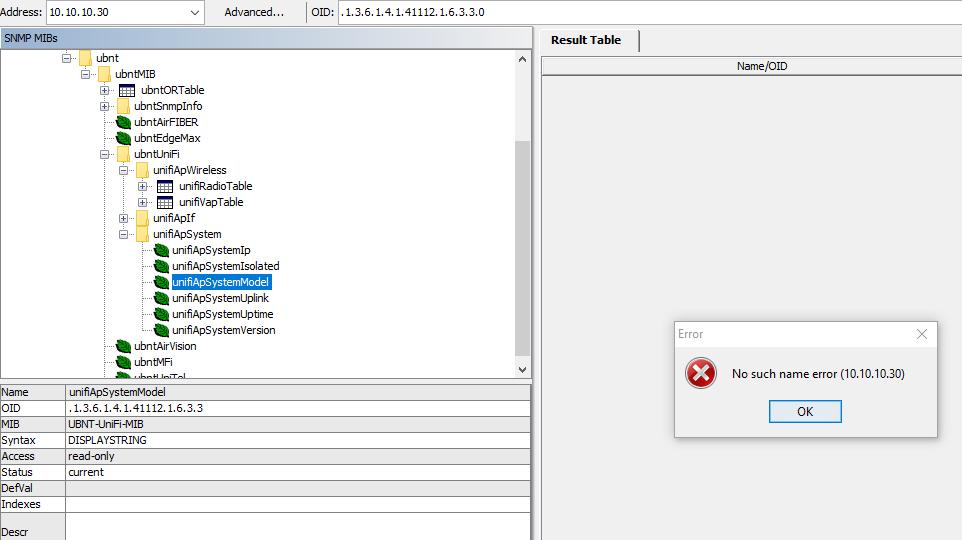Viewport: 962px width, 540px height.
Task: Click the MIB tree scrollbar down arrow
Action: (x=523, y=369)
